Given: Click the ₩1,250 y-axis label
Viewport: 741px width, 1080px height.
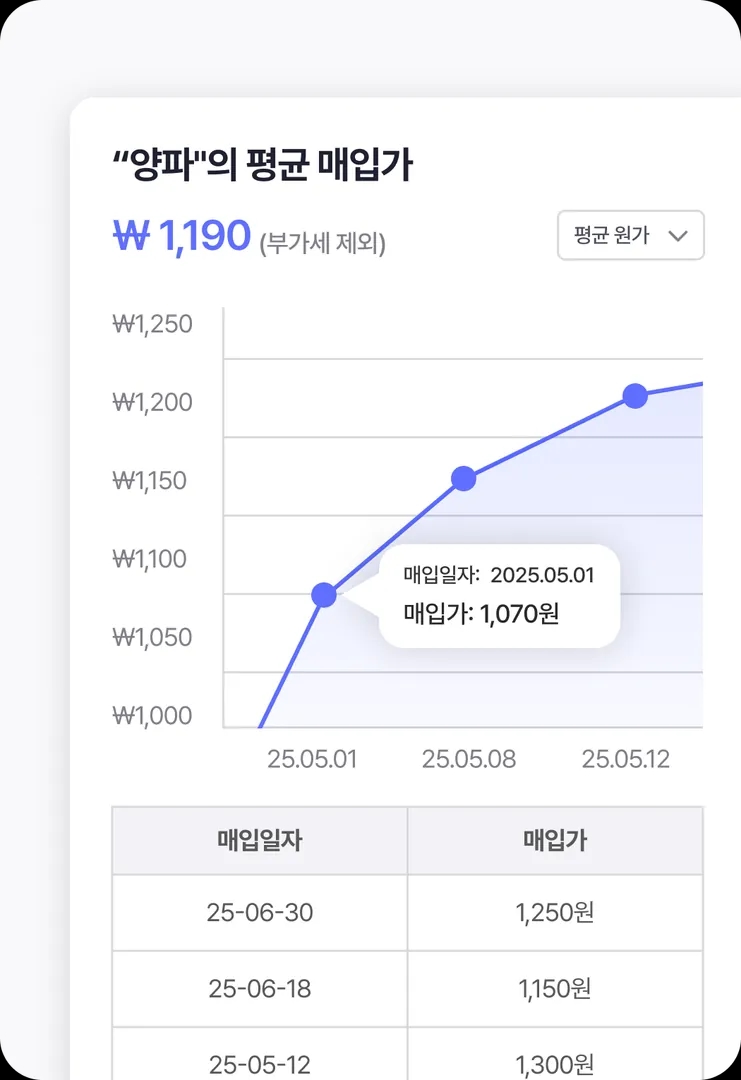Looking at the screenshot, I should click(152, 324).
